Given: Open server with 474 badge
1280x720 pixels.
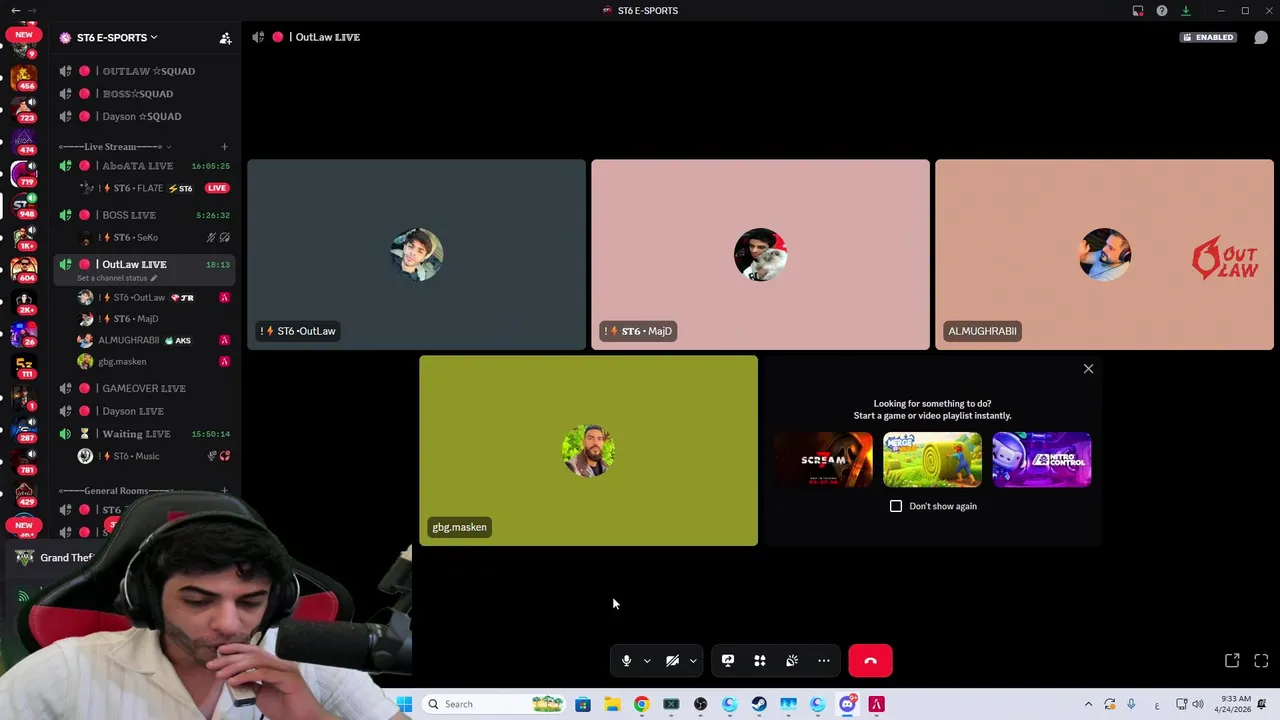Looking at the screenshot, I should pos(24,141).
